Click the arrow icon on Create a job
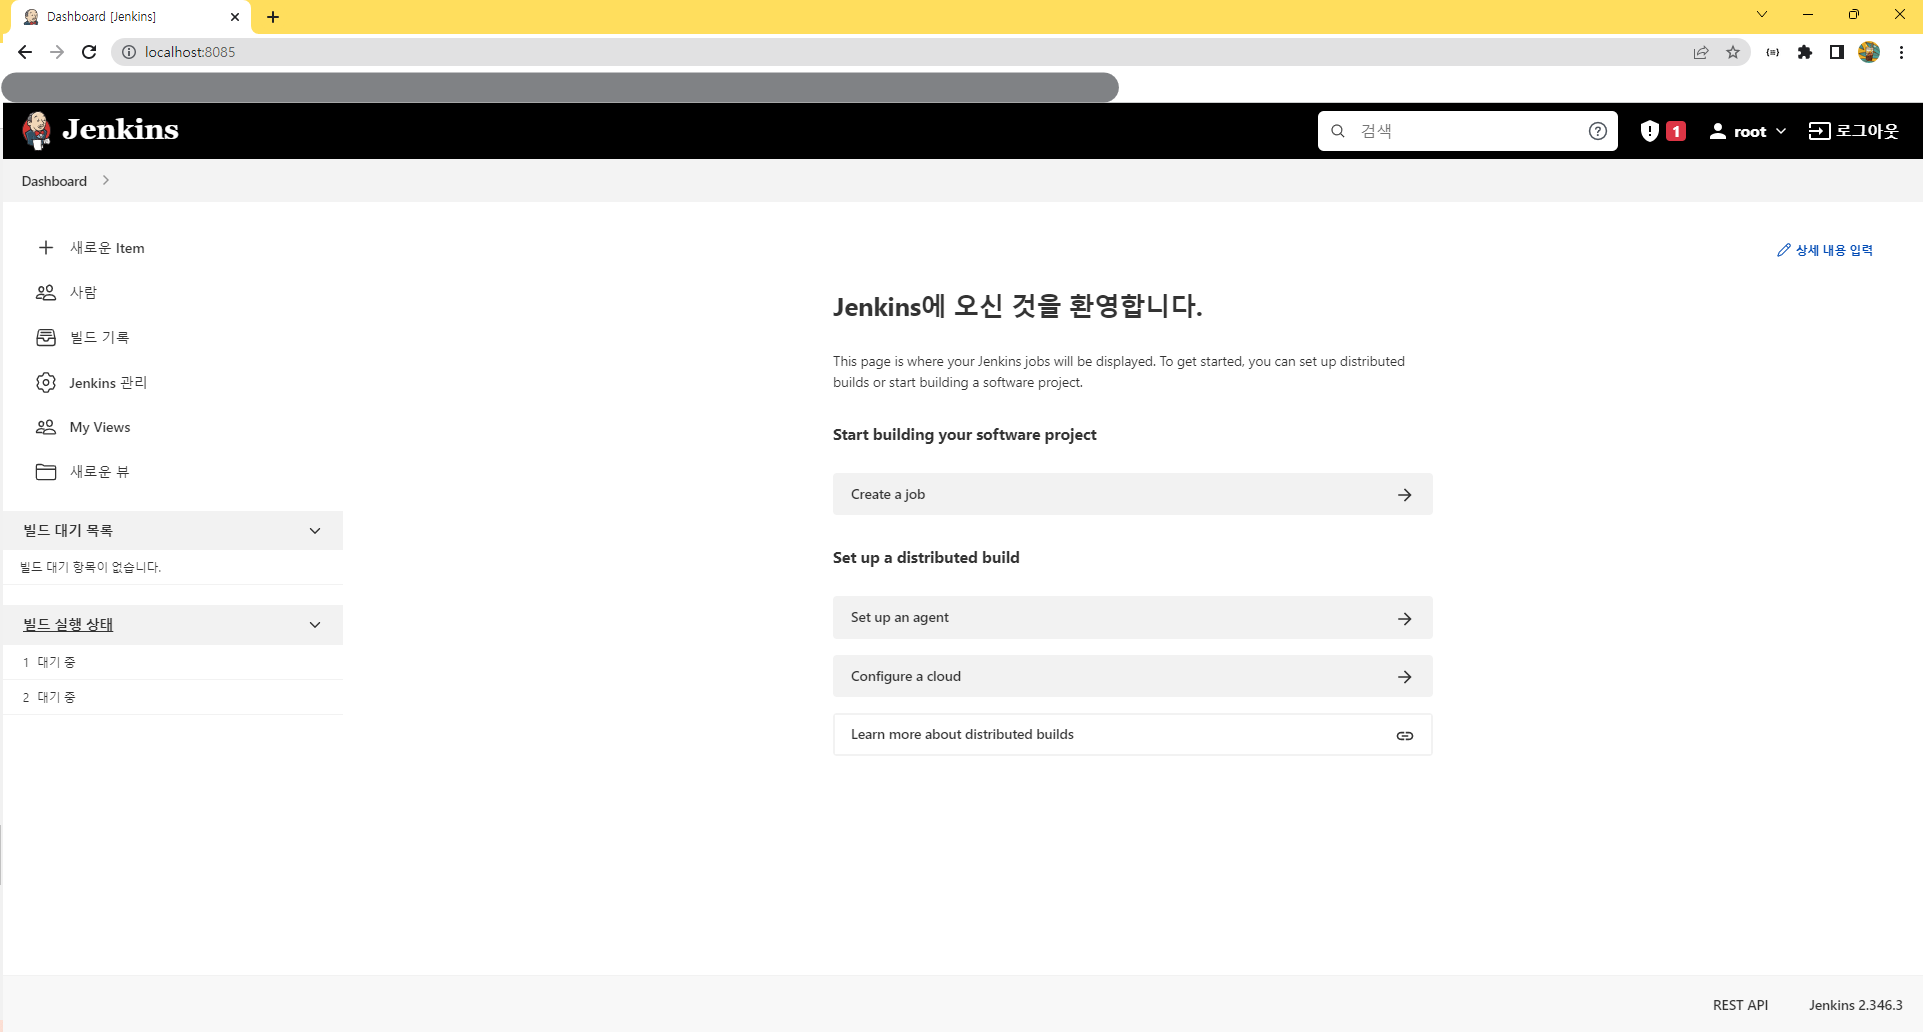Screen dimensions: 1923x1032 coord(1405,495)
